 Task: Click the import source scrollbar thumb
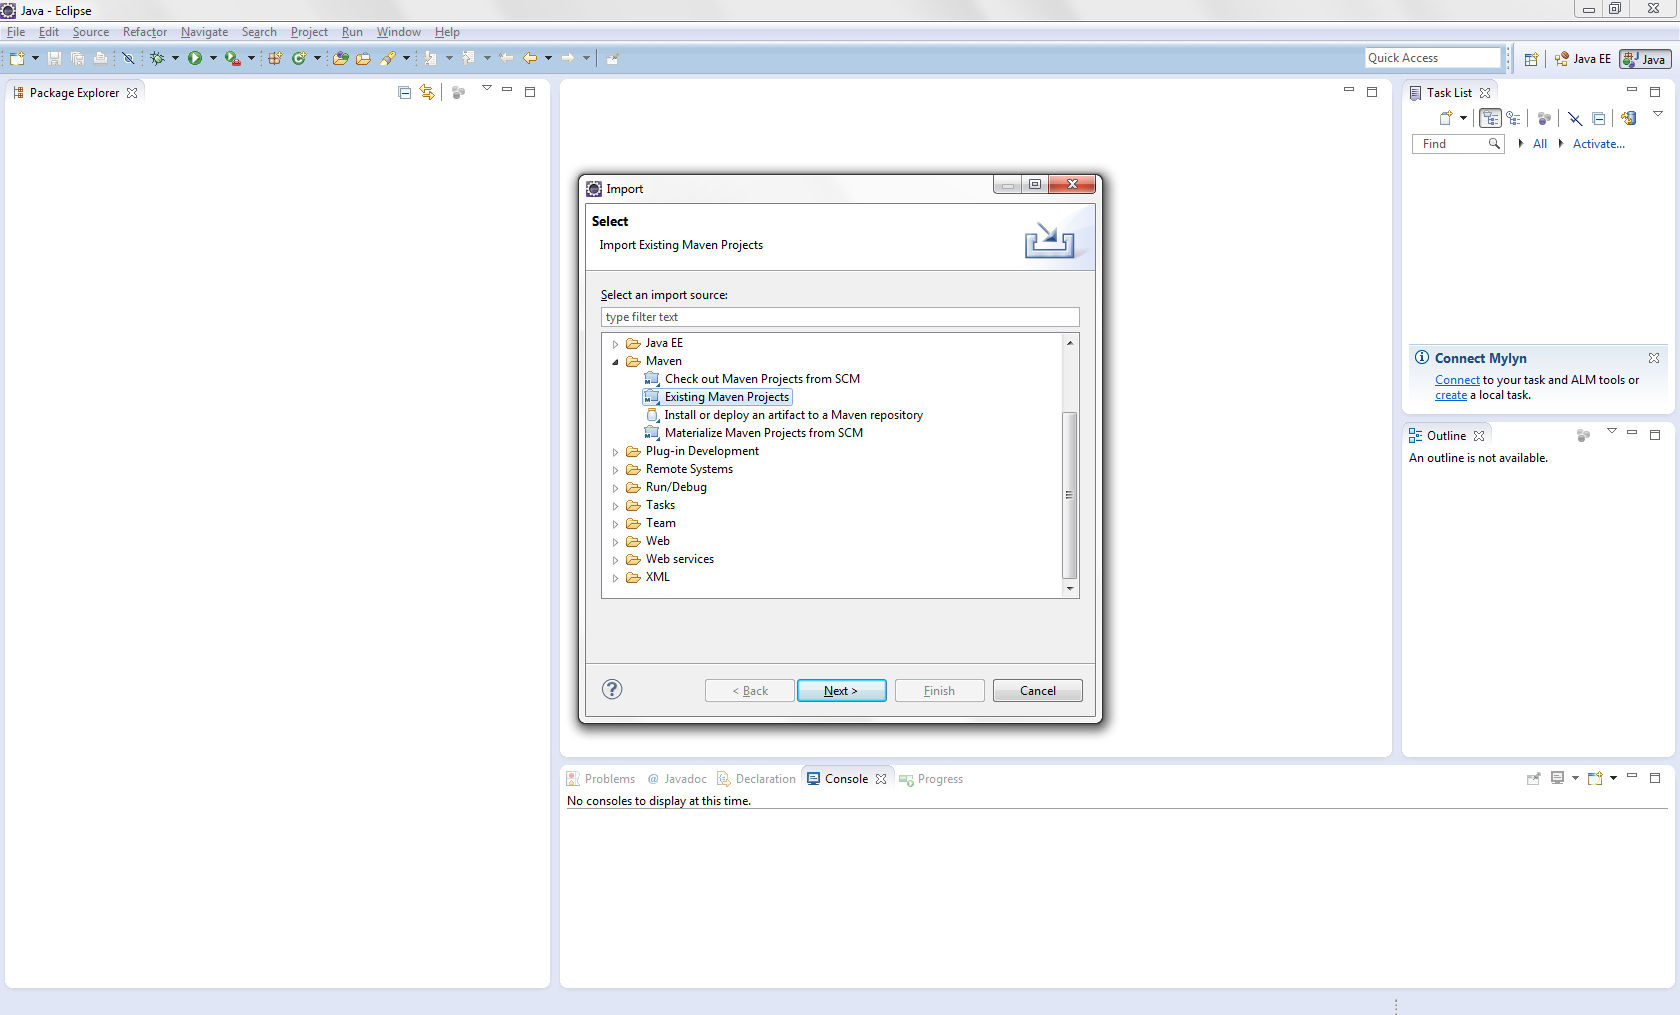(1069, 494)
